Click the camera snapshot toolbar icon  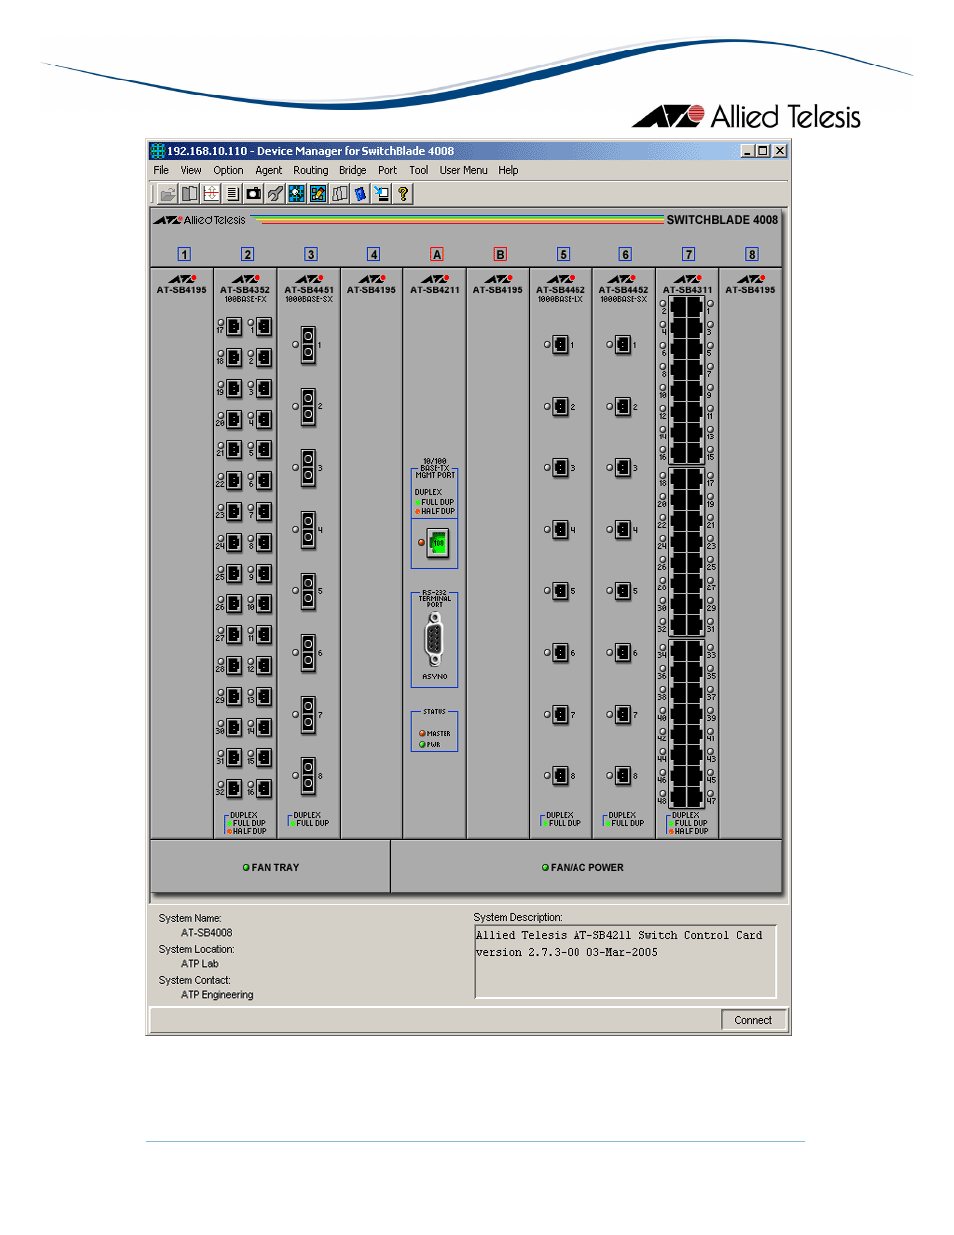254,194
